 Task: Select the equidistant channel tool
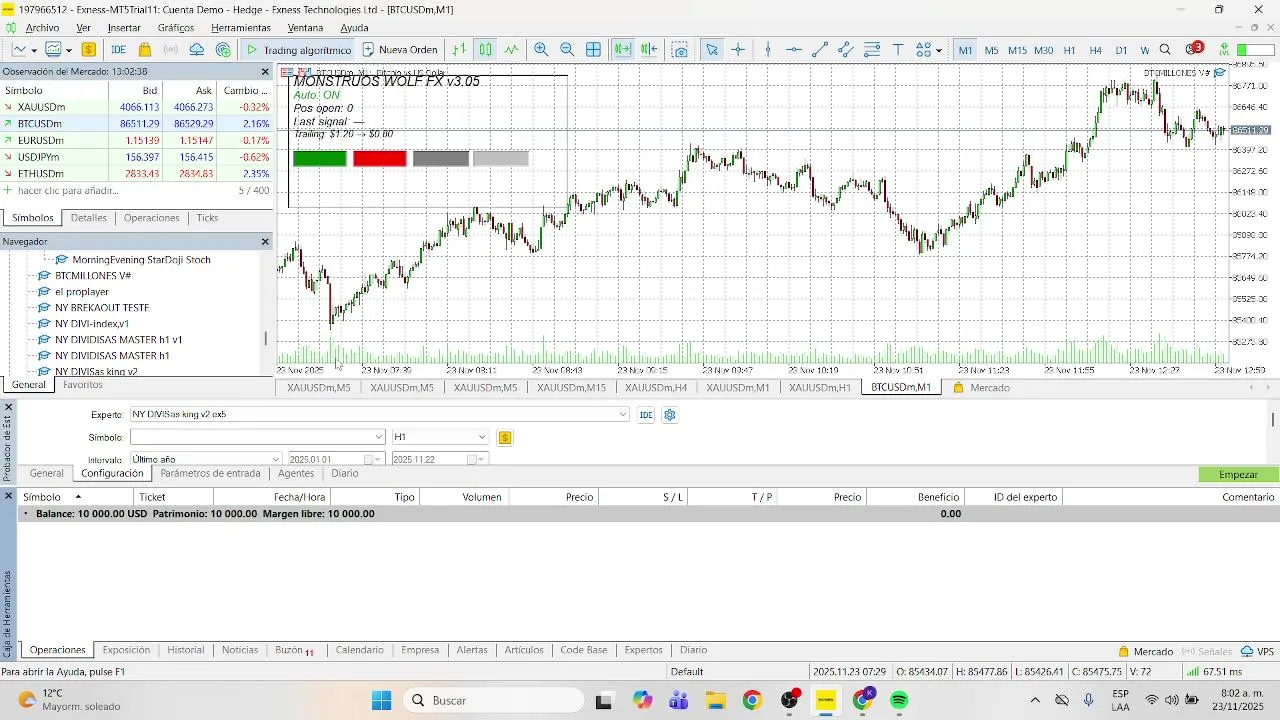click(846, 49)
